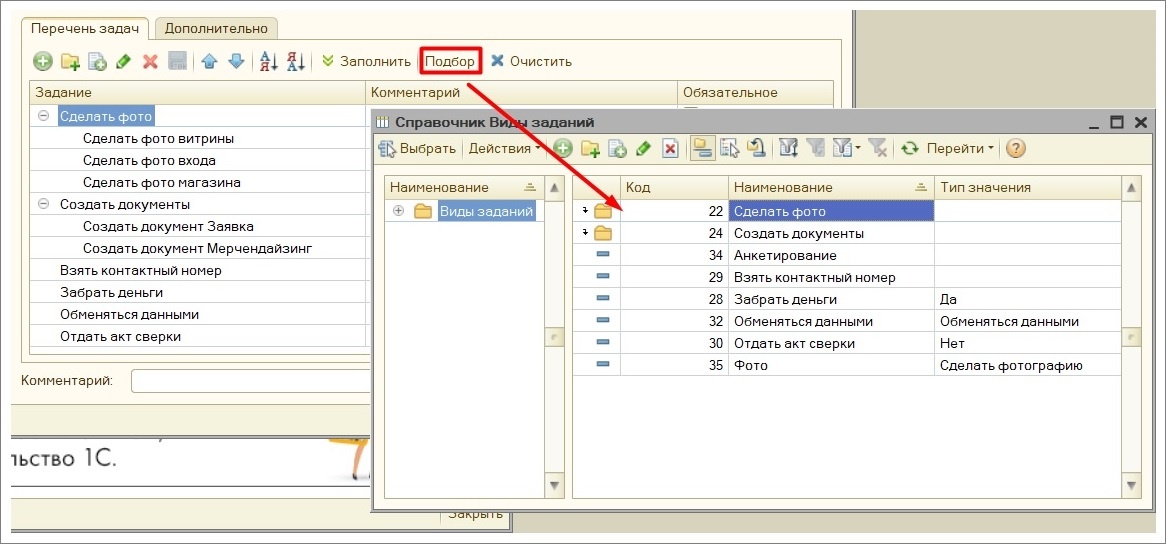1166x544 pixels.
Task: Copy element in Справочник Виды заданий toolbar
Action: pos(617,149)
